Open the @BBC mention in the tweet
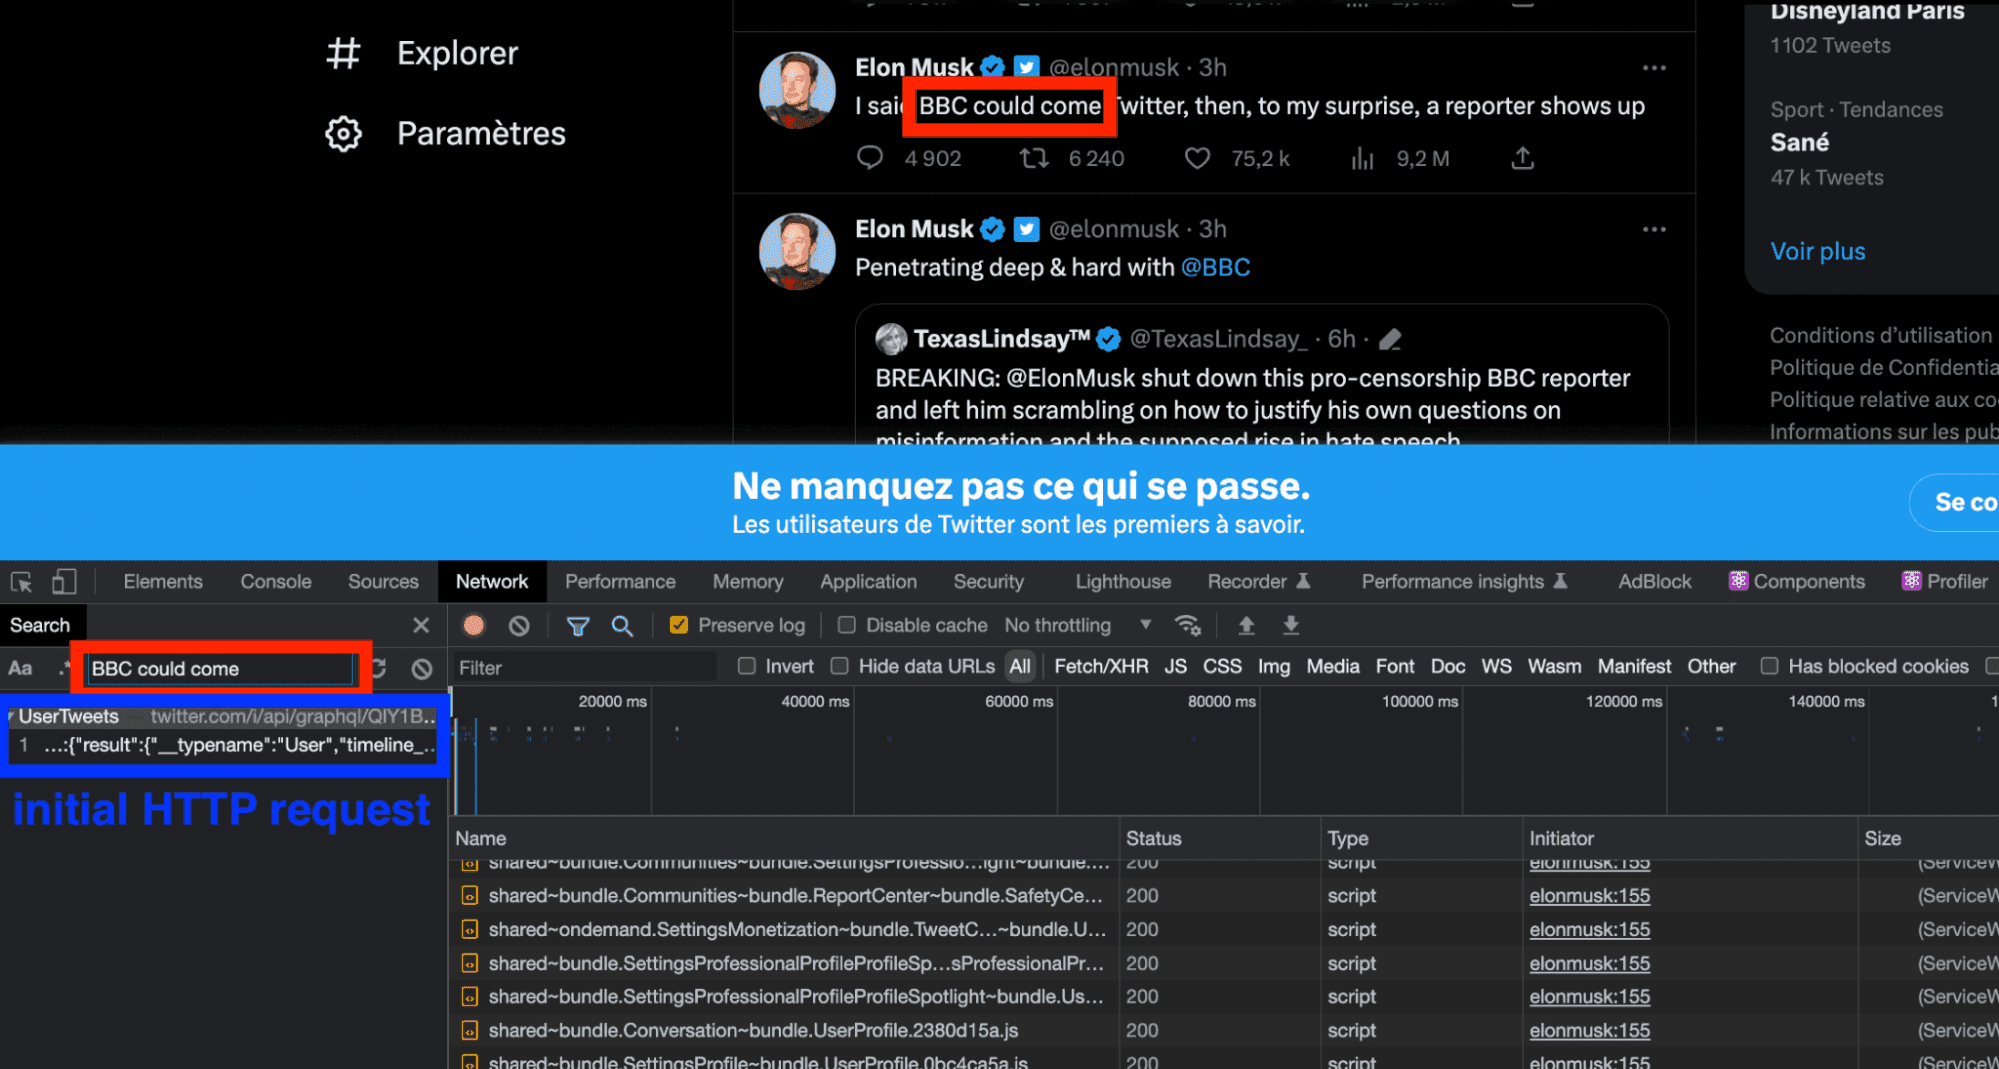Screen dimensions: 1999x1069 pyautogui.click(x=1216, y=267)
